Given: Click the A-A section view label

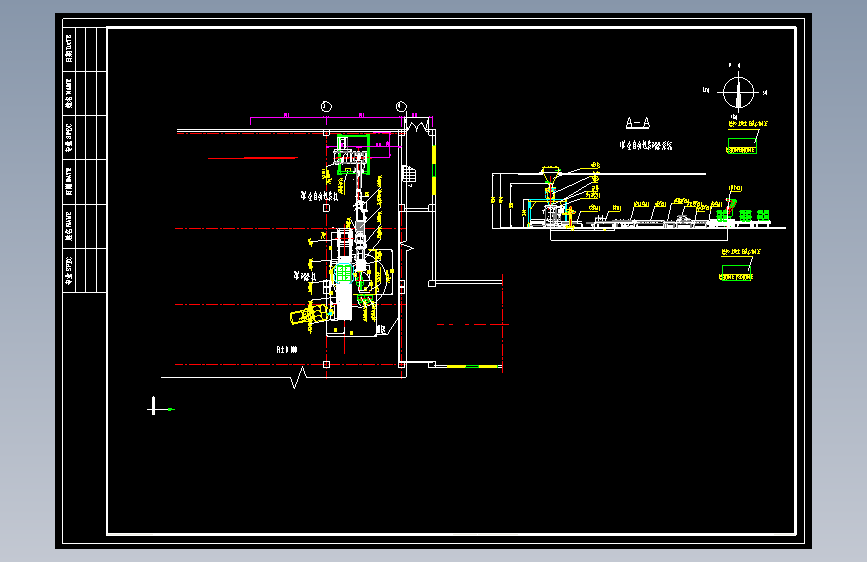Looking at the screenshot, I should (x=638, y=123).
